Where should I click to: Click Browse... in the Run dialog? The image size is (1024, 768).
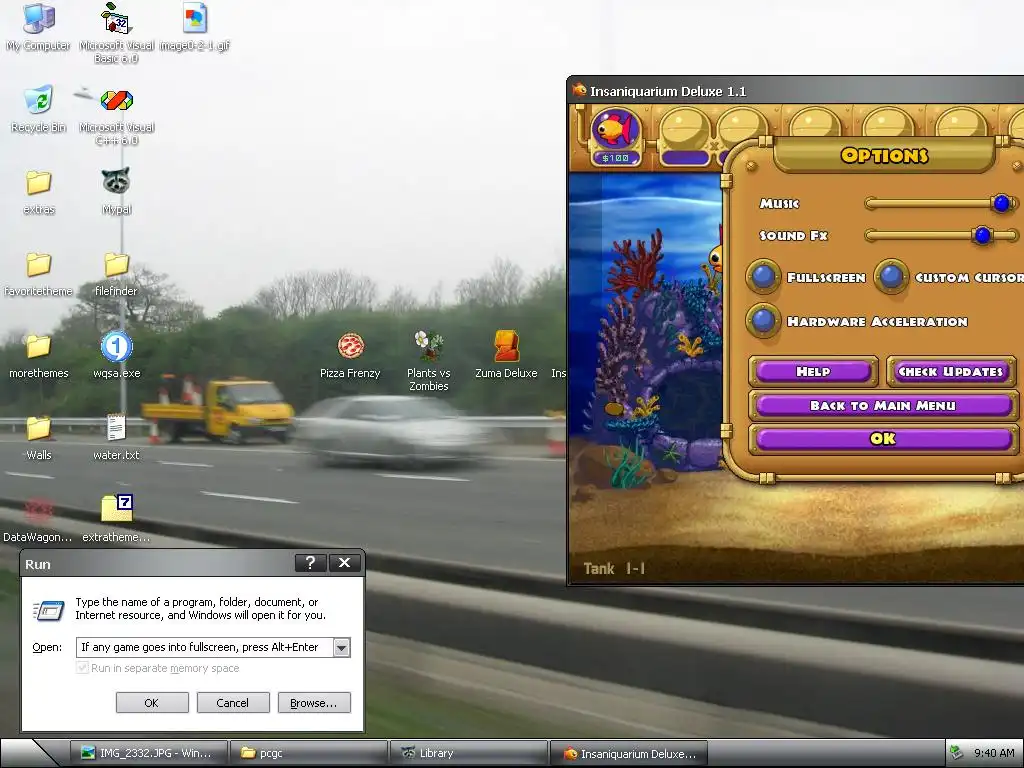(313, 703)
